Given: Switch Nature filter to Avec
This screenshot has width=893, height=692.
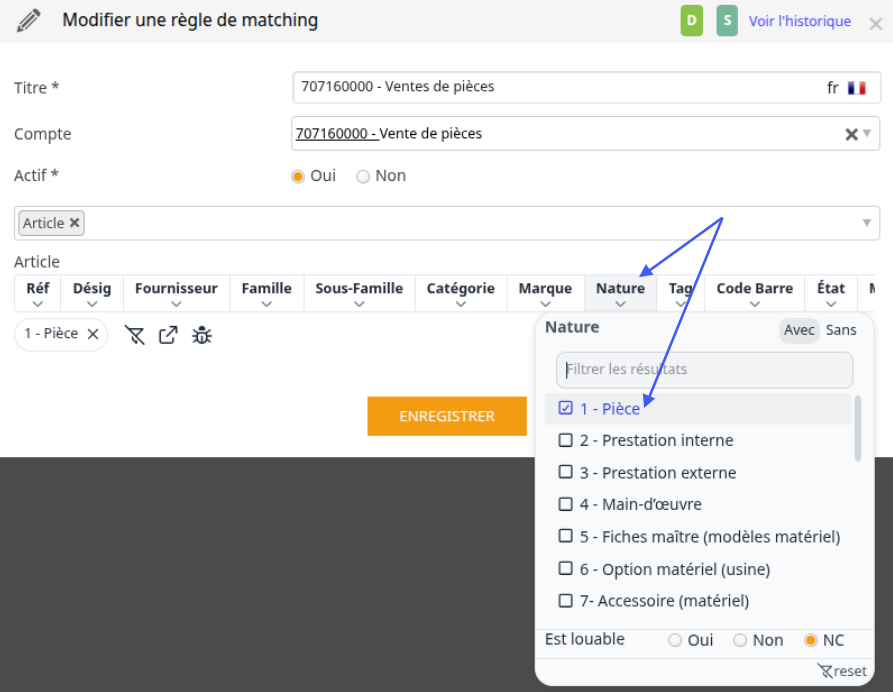Looking at the screenshot, I should (799, 330).
